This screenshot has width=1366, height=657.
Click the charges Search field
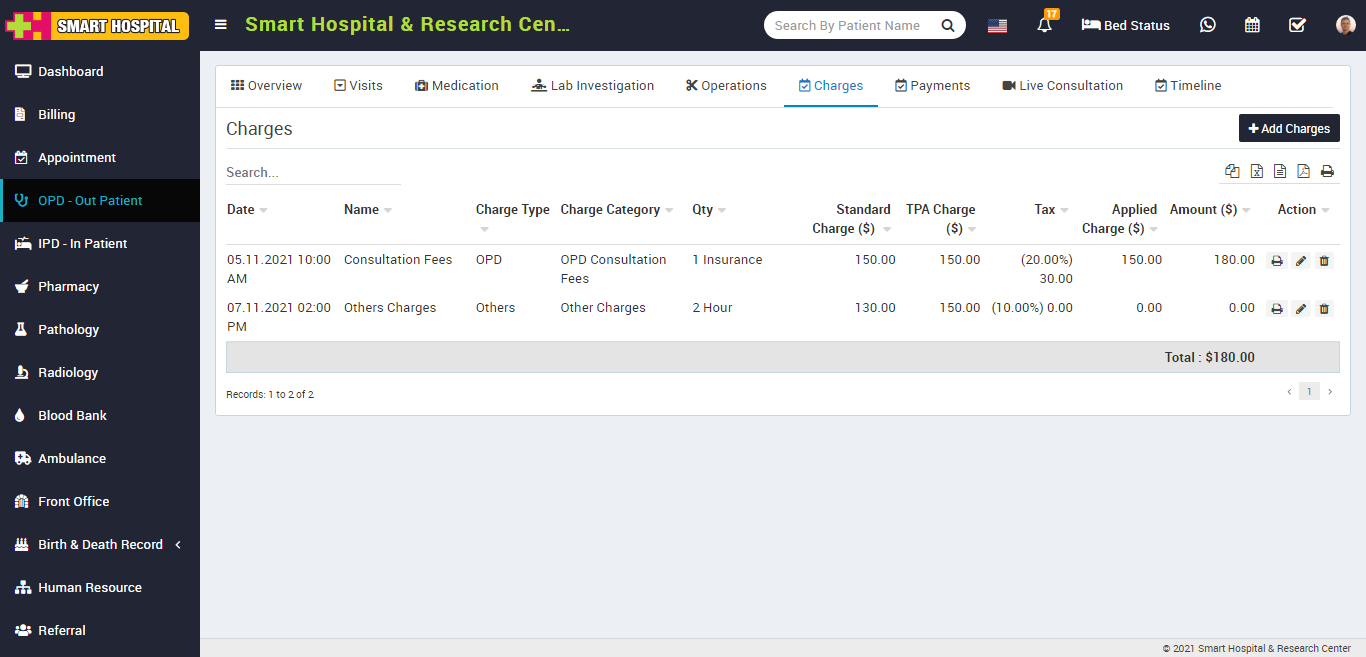click(x=313, y=173)
